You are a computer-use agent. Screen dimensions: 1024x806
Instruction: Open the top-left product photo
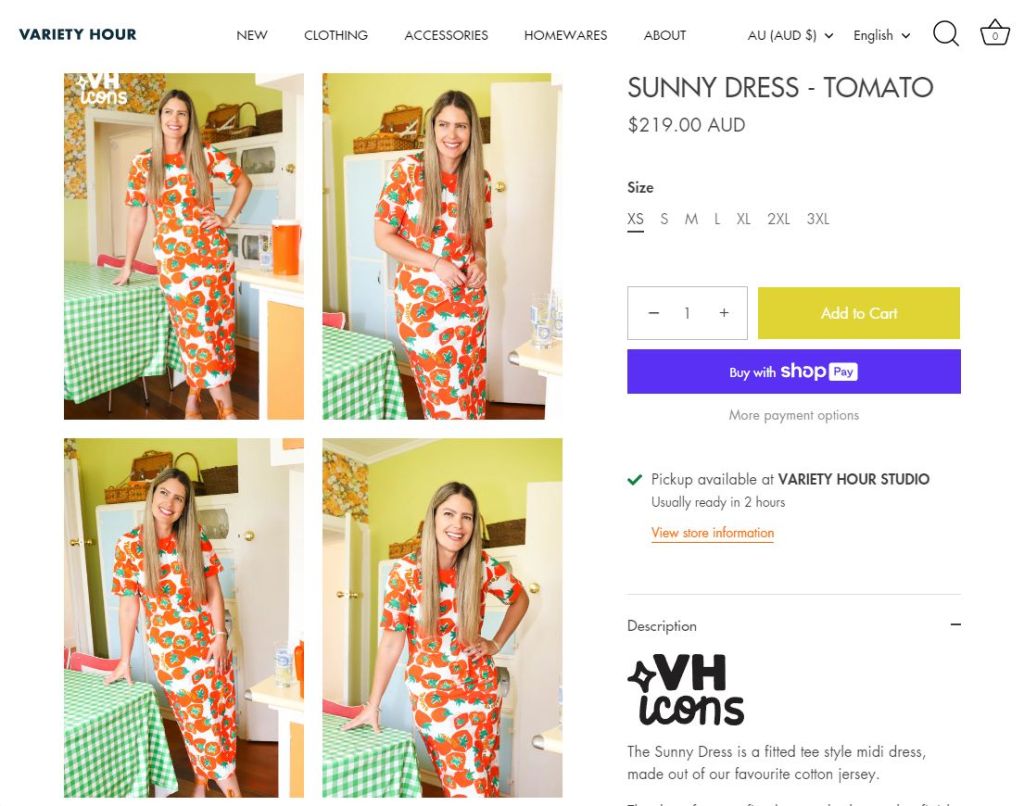point(184,246)
